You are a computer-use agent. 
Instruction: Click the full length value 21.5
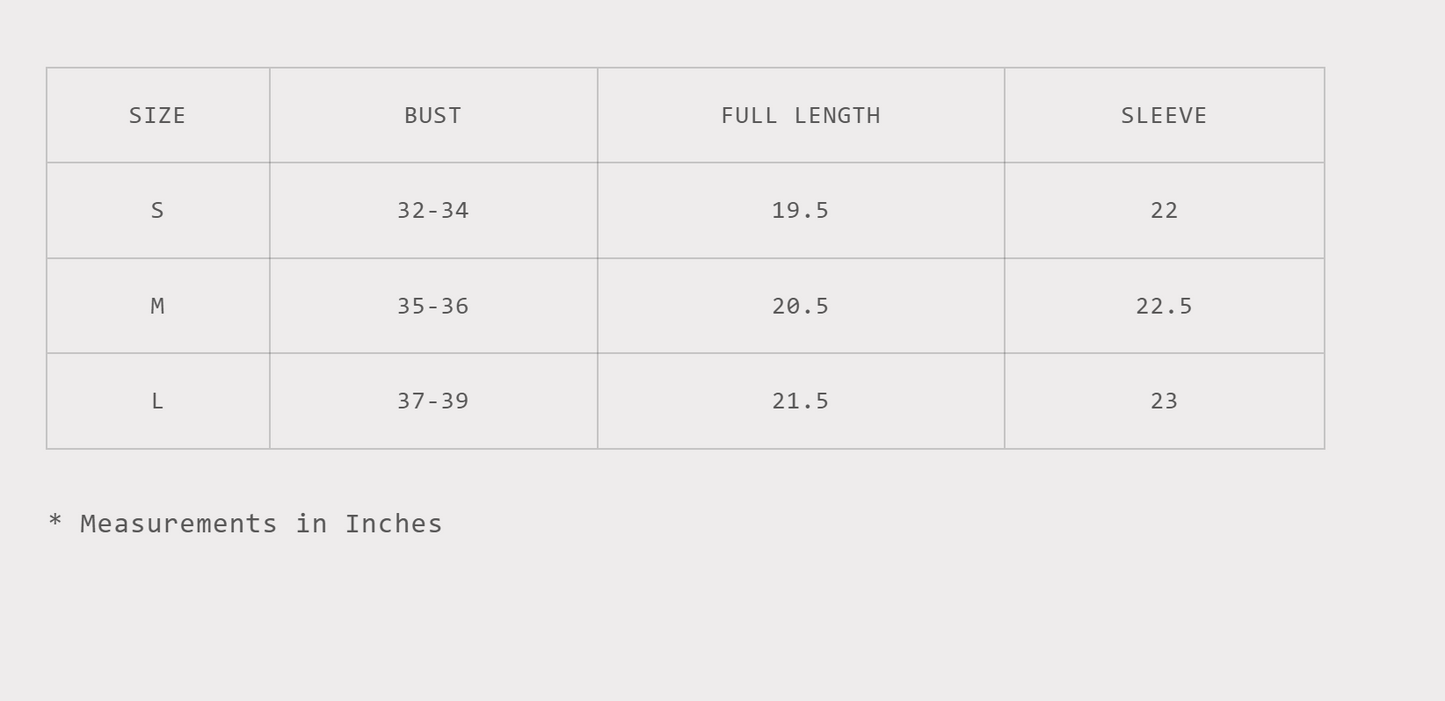800,401
